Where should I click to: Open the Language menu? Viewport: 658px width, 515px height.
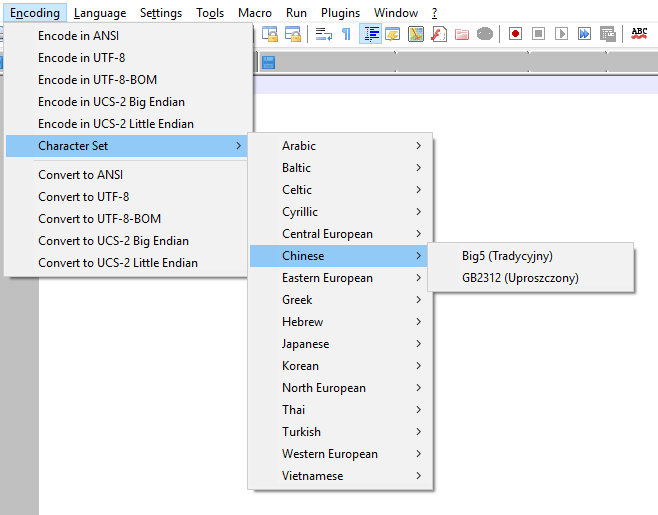pyautogui.click(x=100, y=13)
